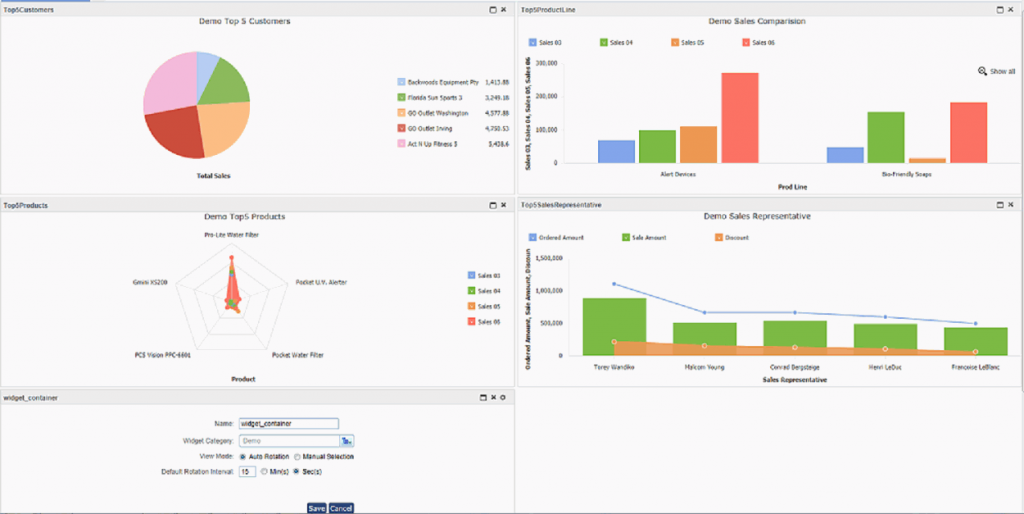Click the 'Conrad Bergsteige' axis label

pos(794,367)
